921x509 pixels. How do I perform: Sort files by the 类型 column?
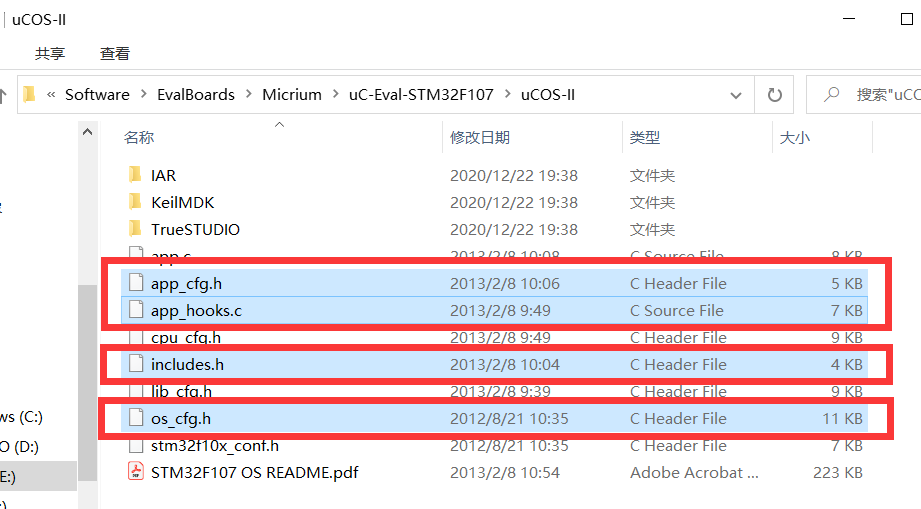tap(644, 137)
